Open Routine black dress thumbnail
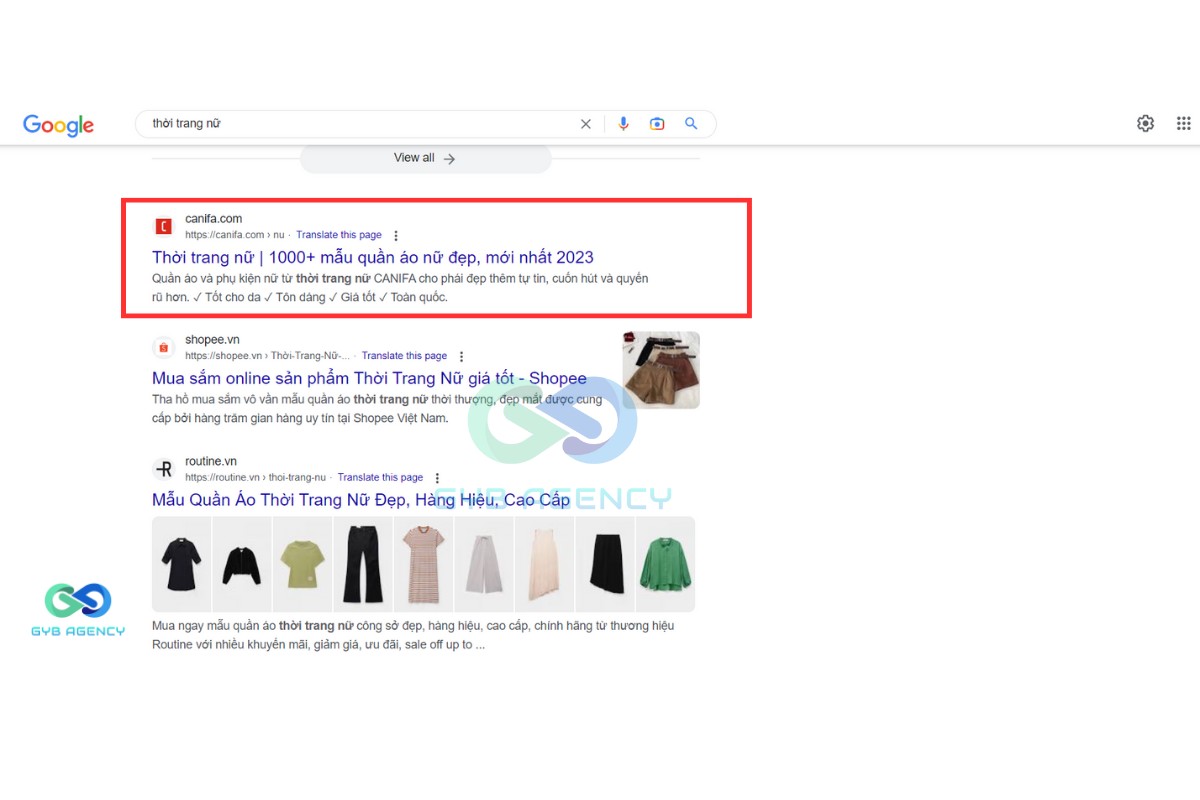This screenshot has height=800, width=1200. (182, 564)
